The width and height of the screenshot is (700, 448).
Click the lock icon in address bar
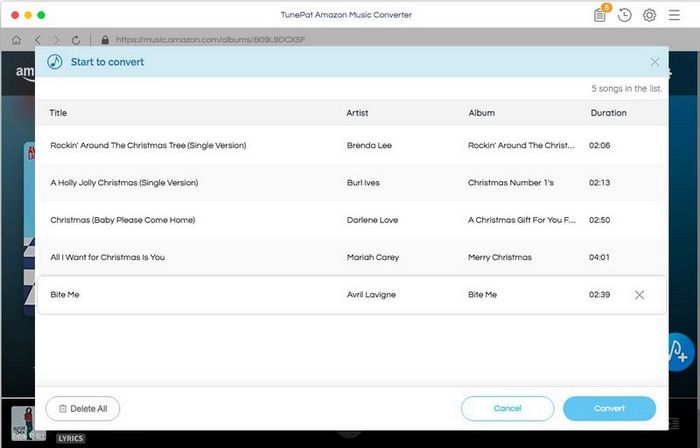pos(105,40)
